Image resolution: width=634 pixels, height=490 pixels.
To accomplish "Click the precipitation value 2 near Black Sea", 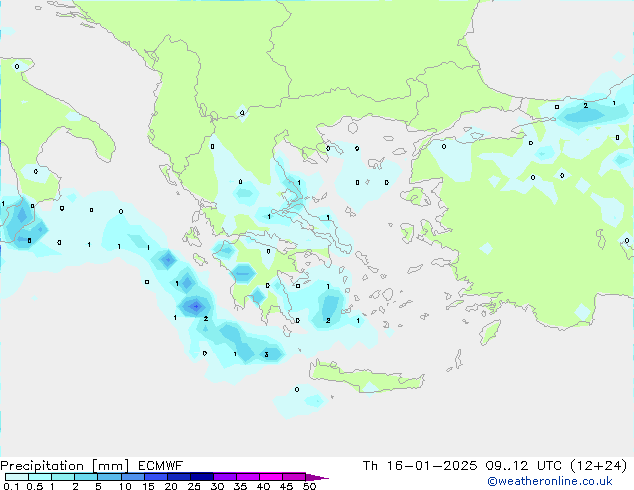I will 585,106.
